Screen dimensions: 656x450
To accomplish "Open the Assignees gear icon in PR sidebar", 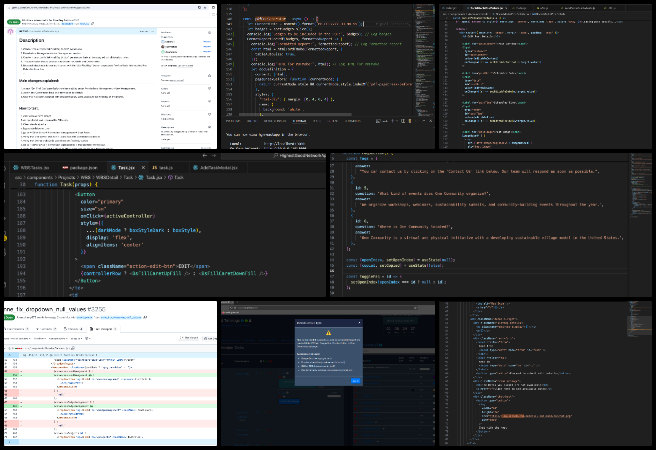I will point(209,76).
